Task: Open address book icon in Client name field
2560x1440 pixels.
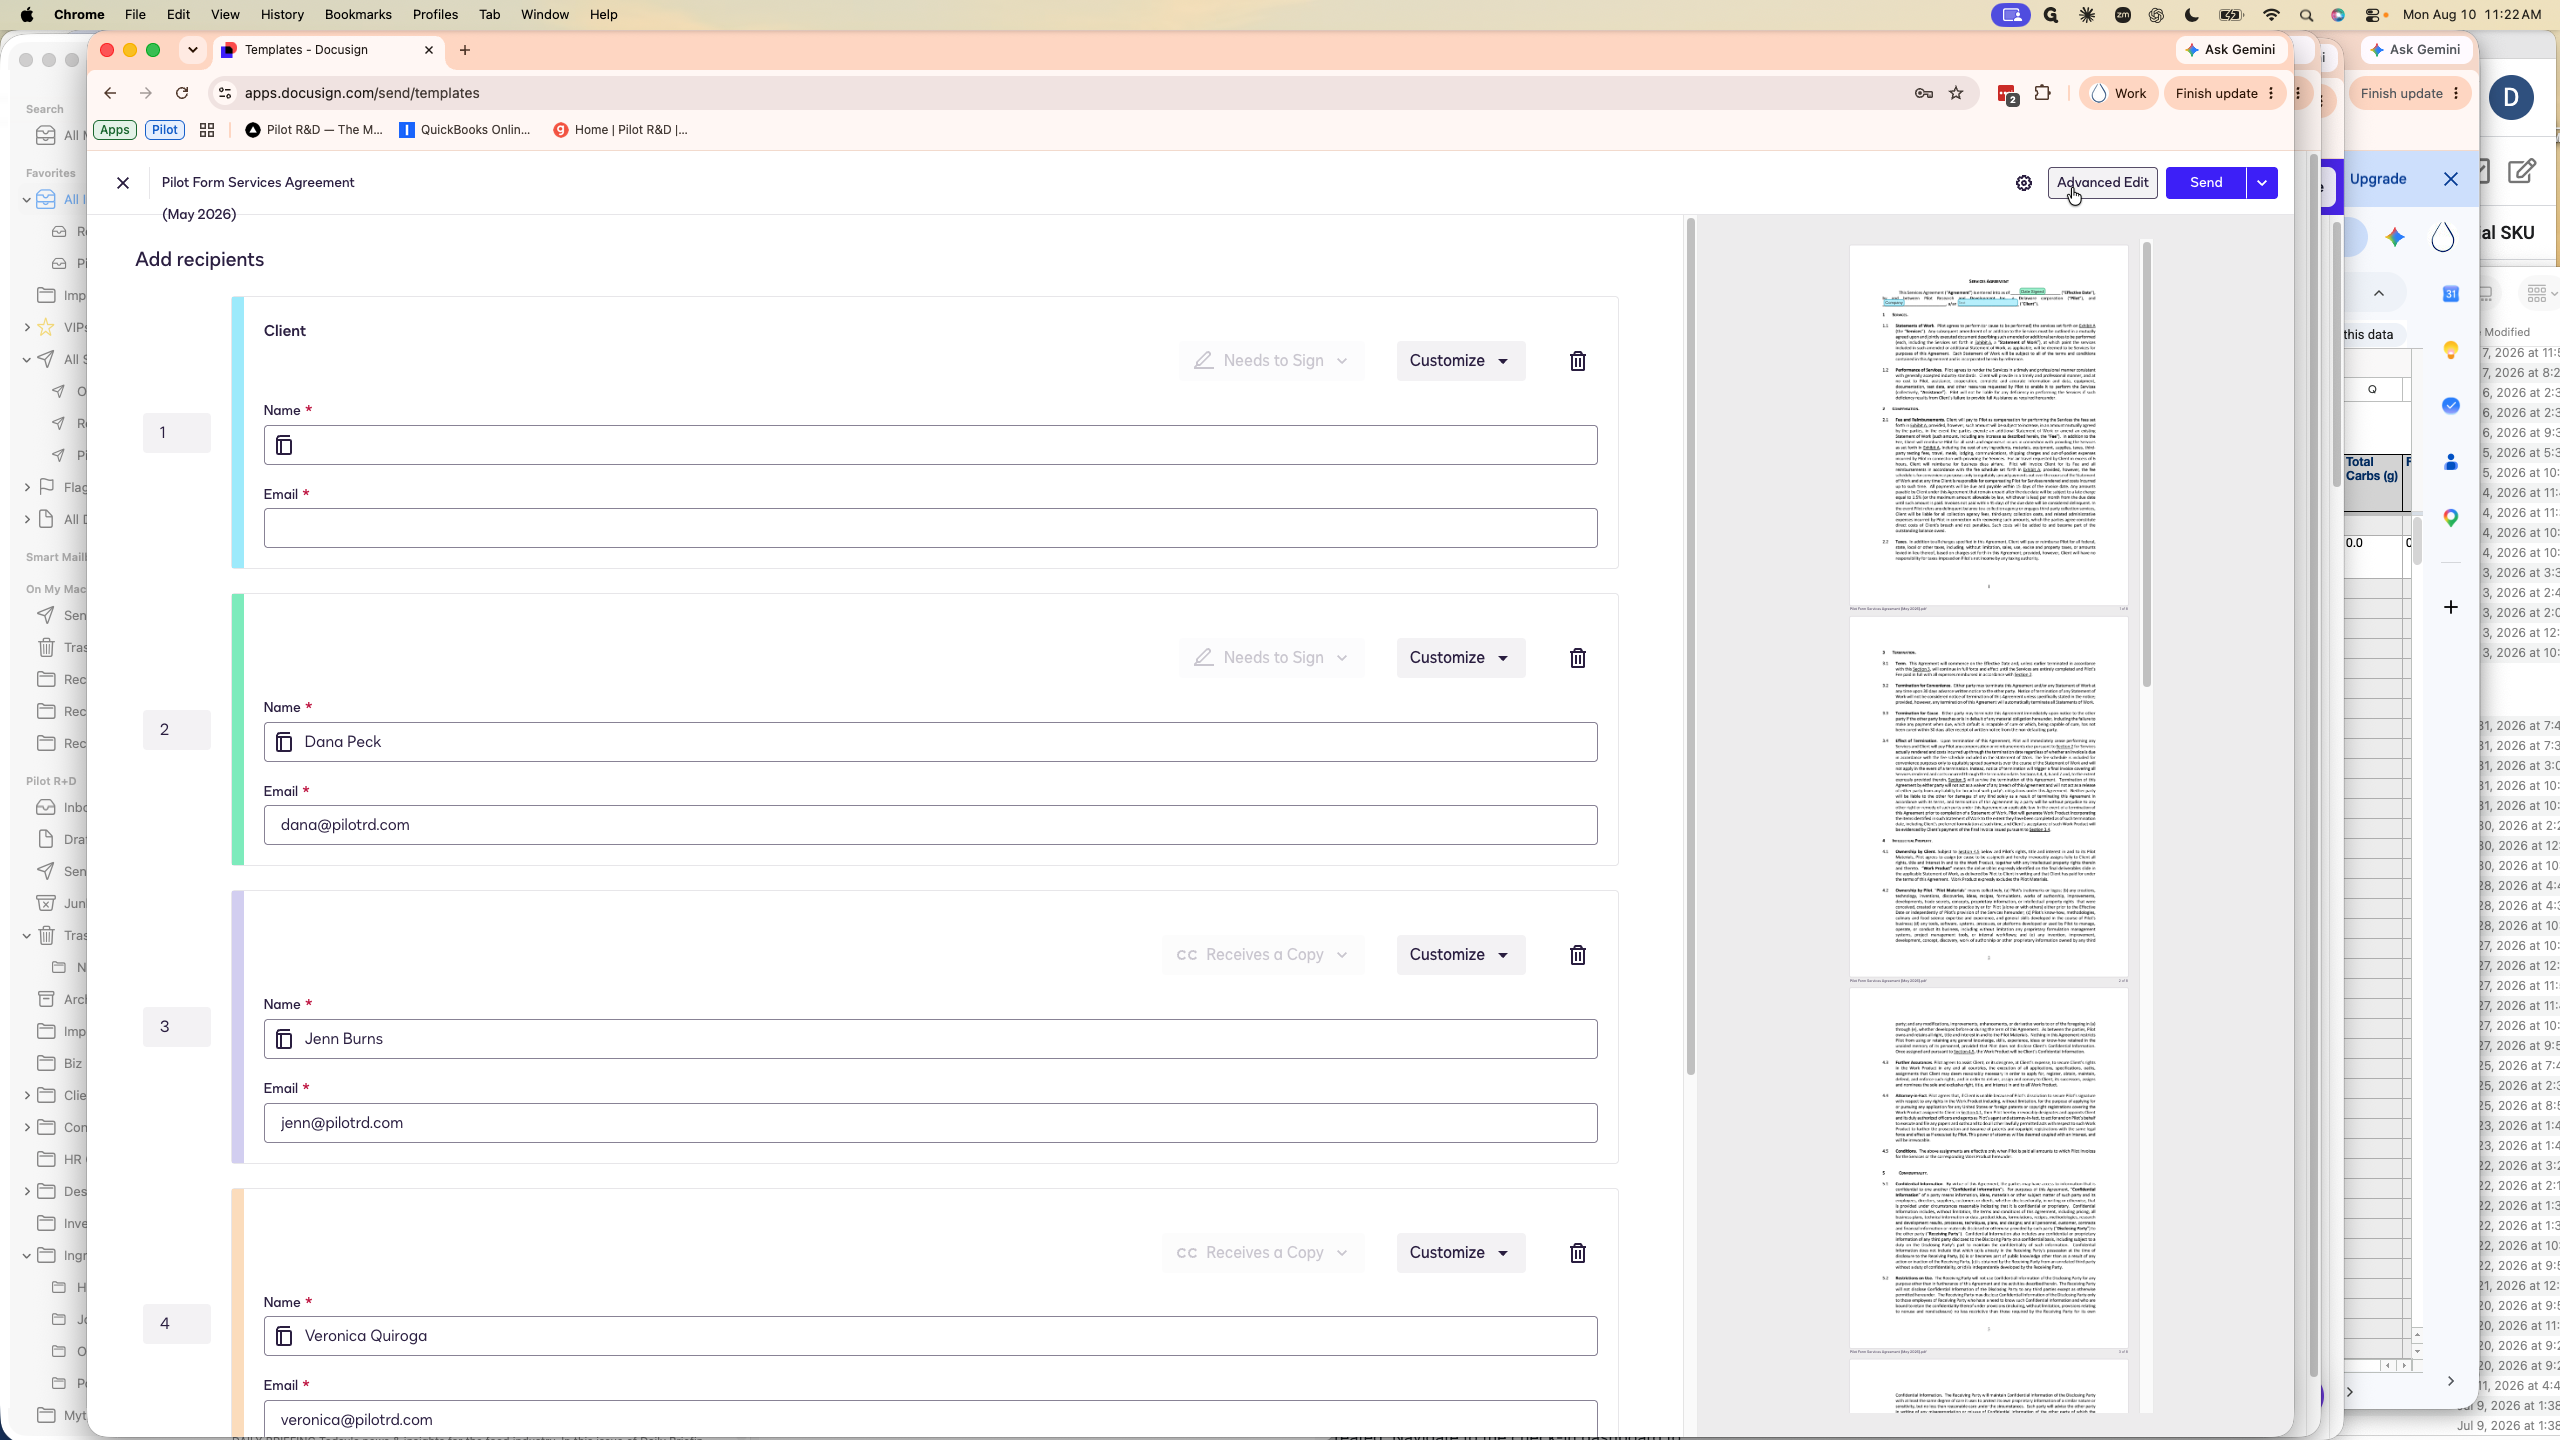Action: pyautogui.click(x=284, y=445)
